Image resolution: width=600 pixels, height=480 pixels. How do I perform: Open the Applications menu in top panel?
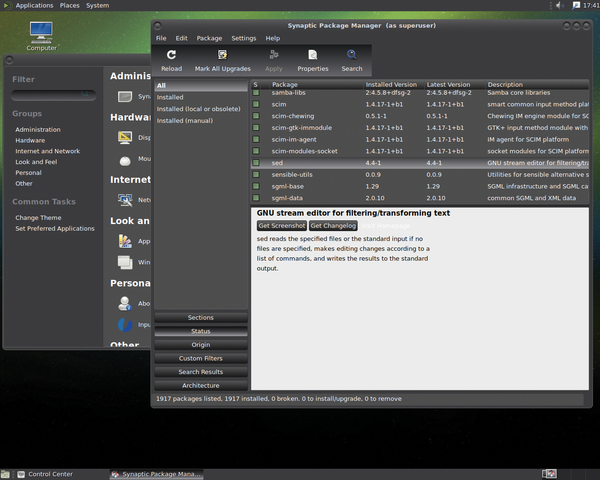coord(34,5)
